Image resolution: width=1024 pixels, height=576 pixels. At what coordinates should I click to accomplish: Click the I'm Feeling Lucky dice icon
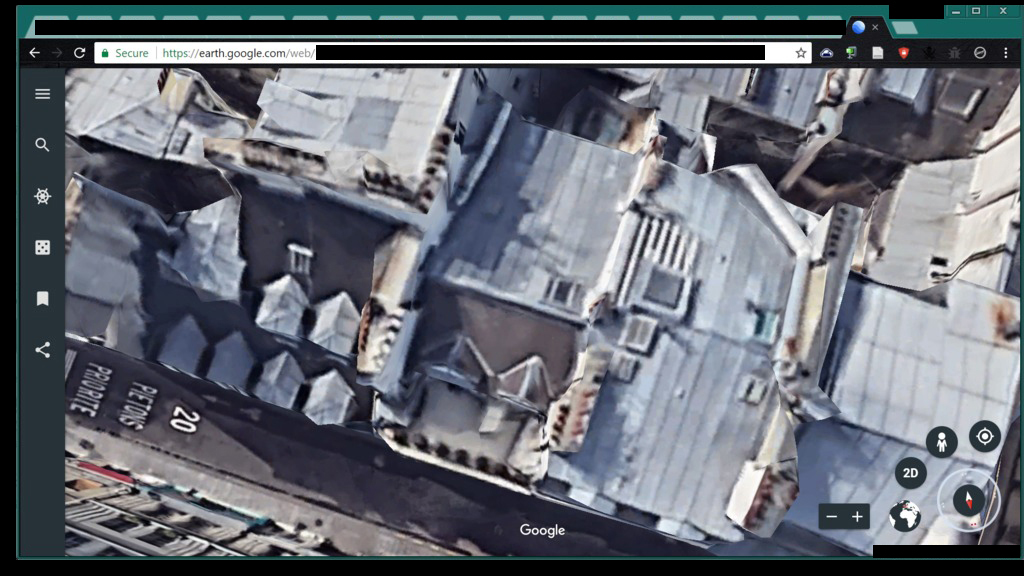point(42,247)
